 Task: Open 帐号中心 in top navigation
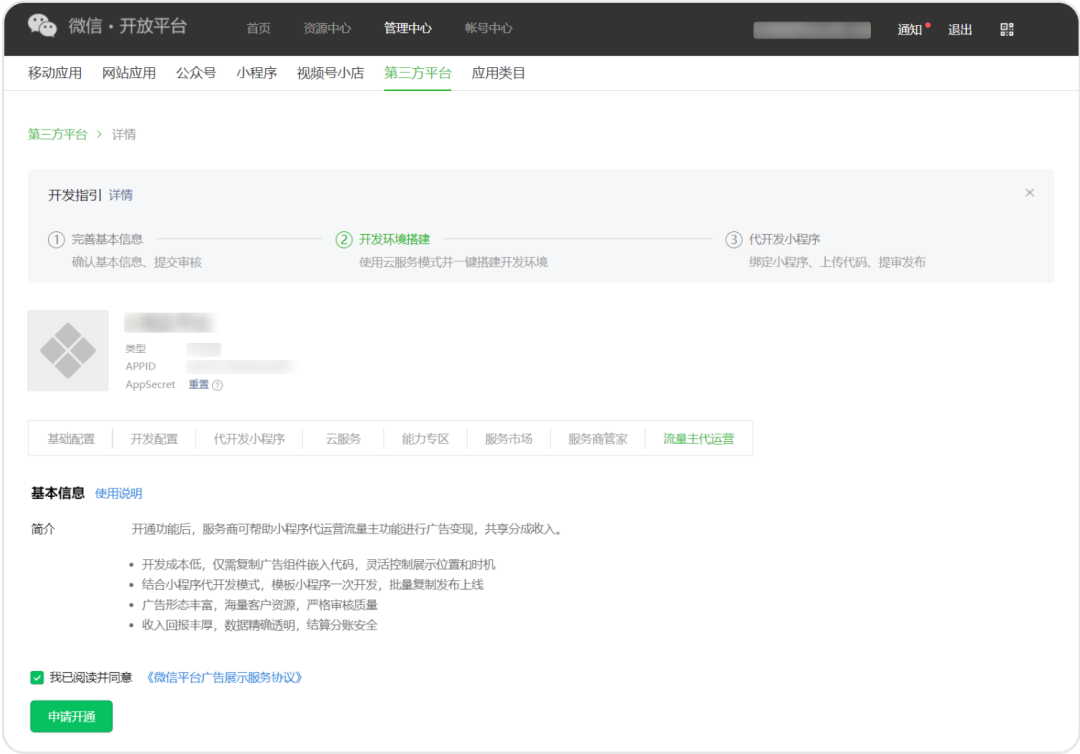point(488,28)
